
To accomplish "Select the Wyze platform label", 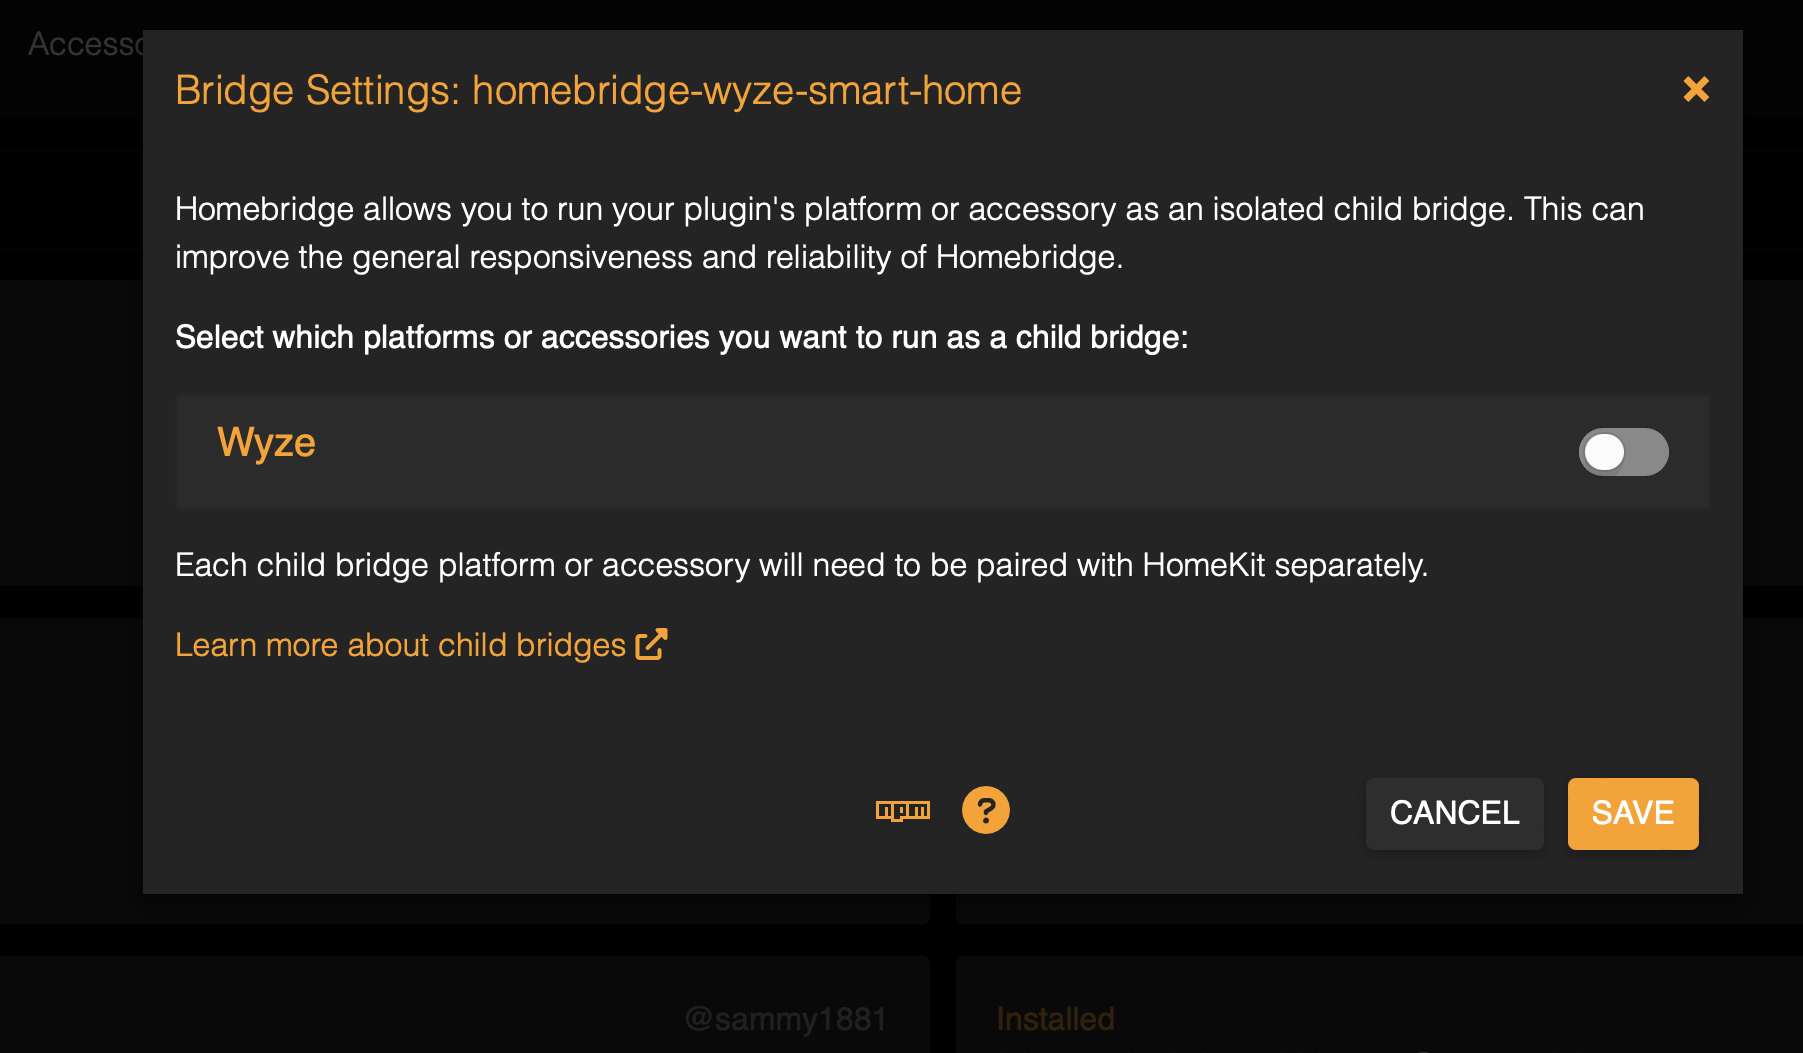I will click(x=266, y=441).
